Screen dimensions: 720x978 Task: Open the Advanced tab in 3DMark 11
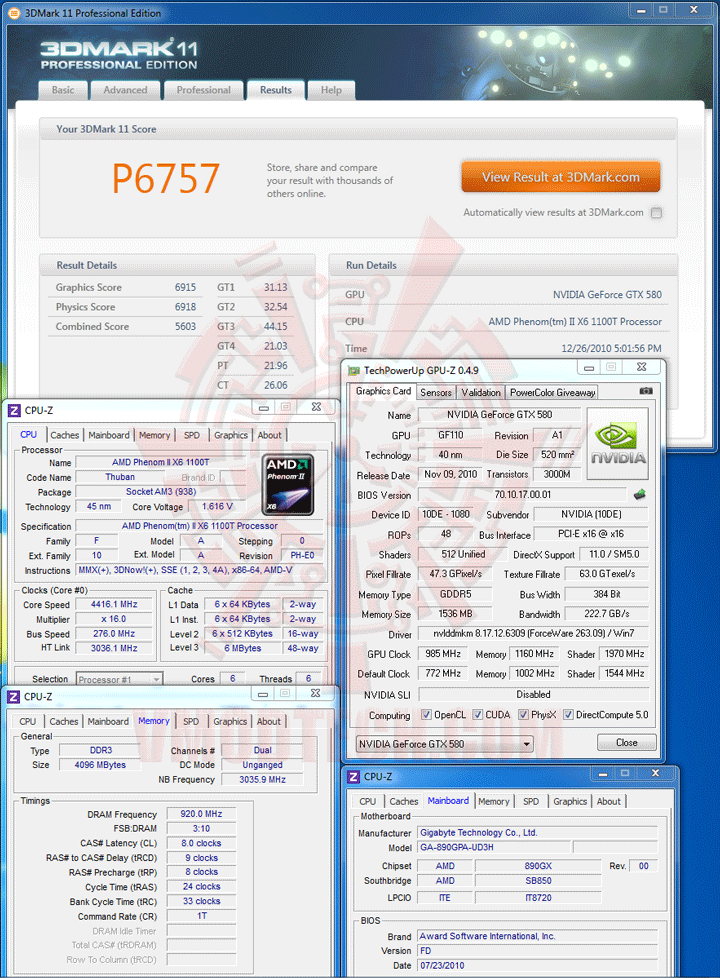[x=125, y=90]
